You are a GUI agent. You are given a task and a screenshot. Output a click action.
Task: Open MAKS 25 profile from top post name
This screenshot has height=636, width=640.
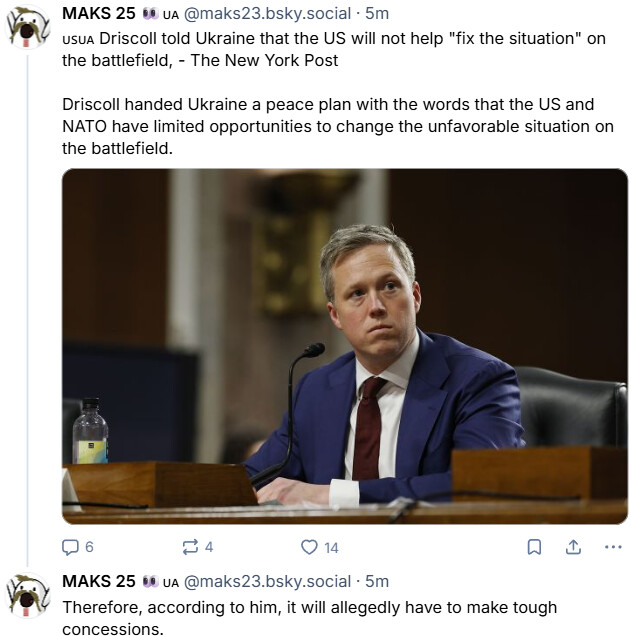pyautogui.click(x=98, y=13)
